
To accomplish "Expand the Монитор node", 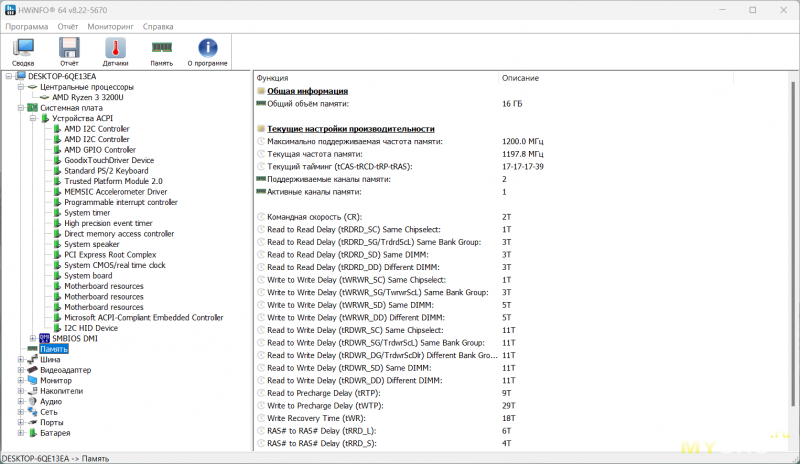I will pos(21,380).
